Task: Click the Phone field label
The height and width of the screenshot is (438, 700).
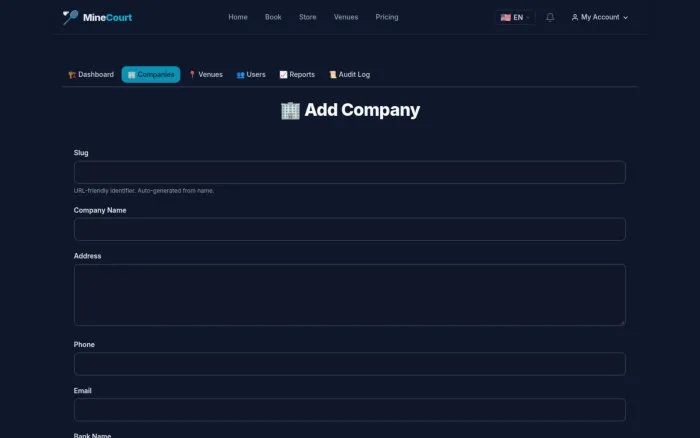Action: (84, 345)
